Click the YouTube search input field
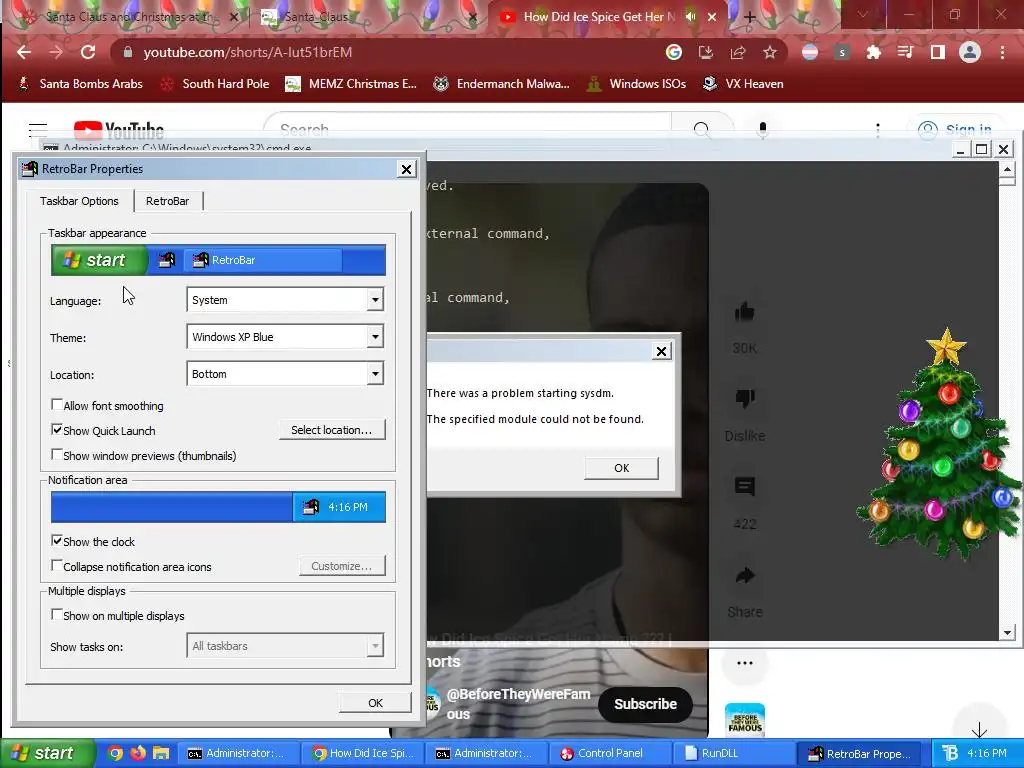This screenshot has width=1024, height=768. pyautogui.click(x=468, y=129)
